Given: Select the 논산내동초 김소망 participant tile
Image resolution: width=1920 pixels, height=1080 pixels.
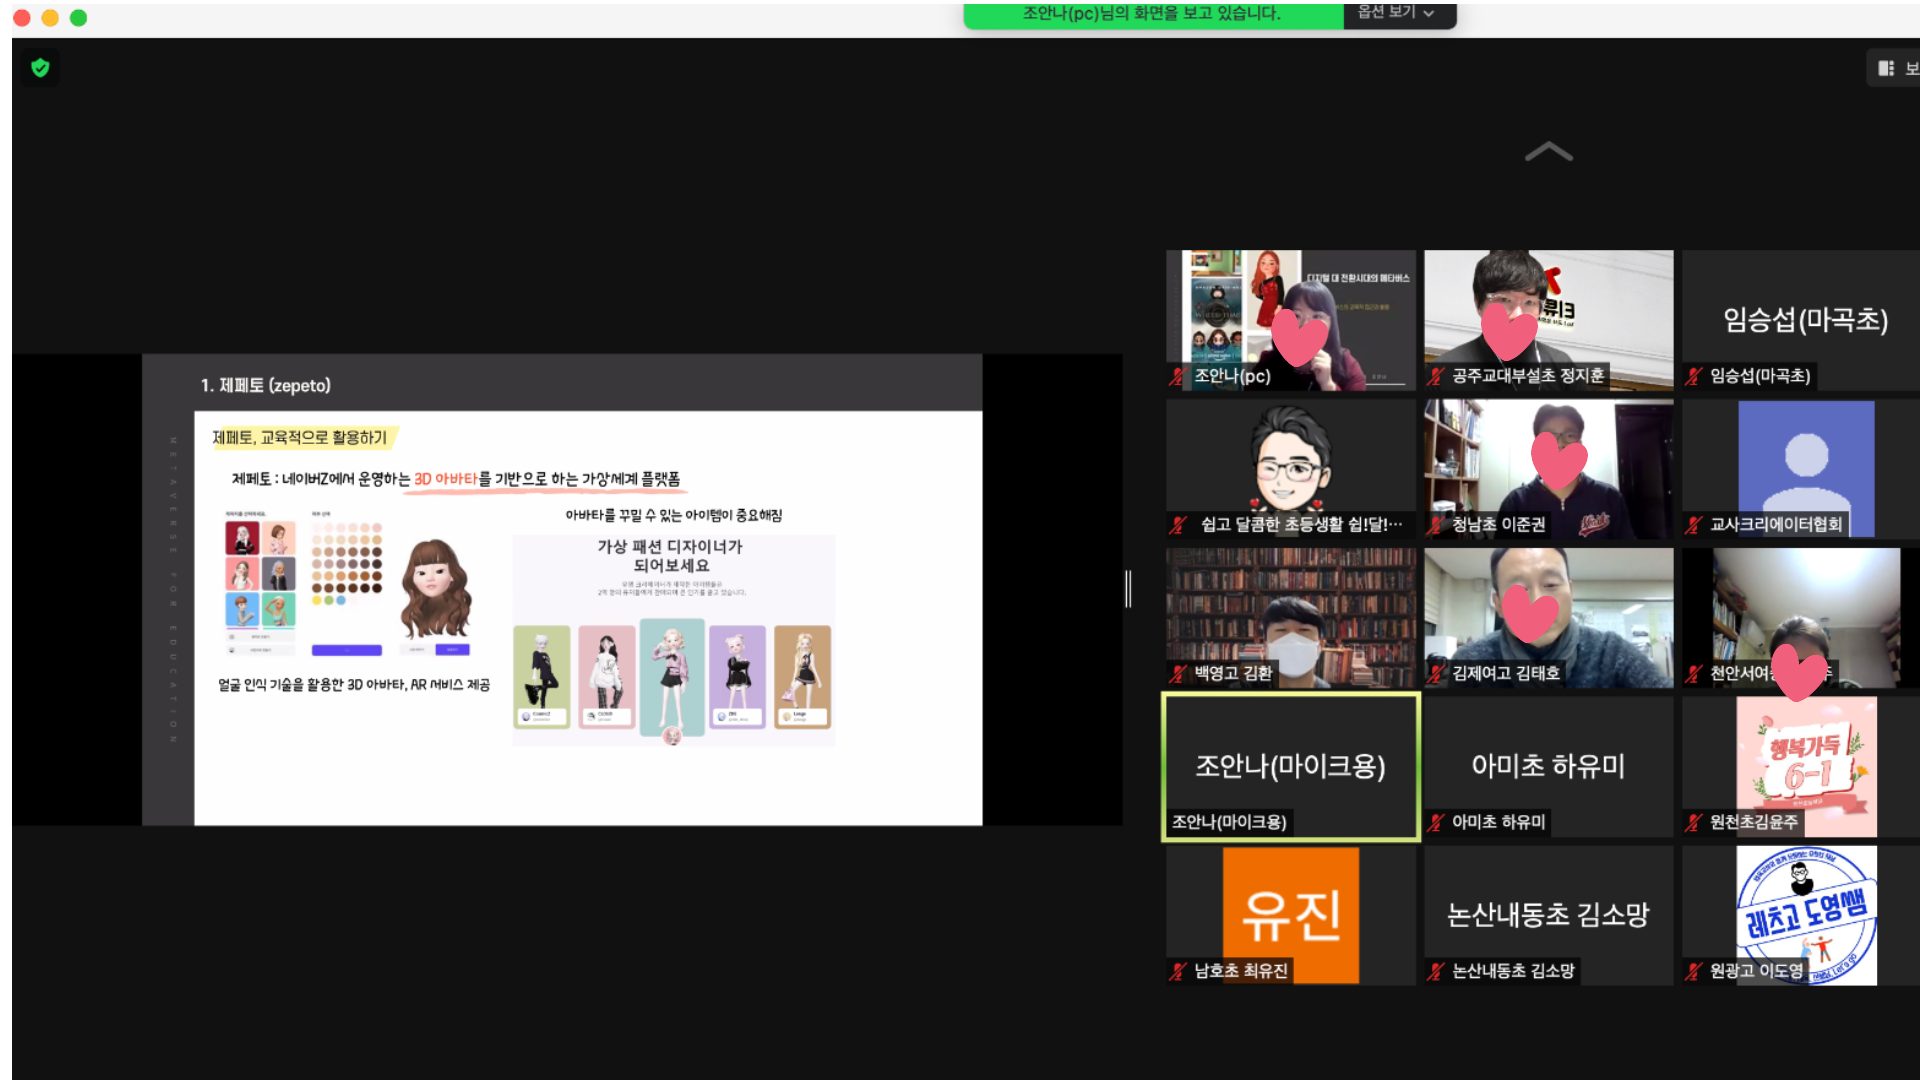Looking at the screenshot, I should 1548,914.
